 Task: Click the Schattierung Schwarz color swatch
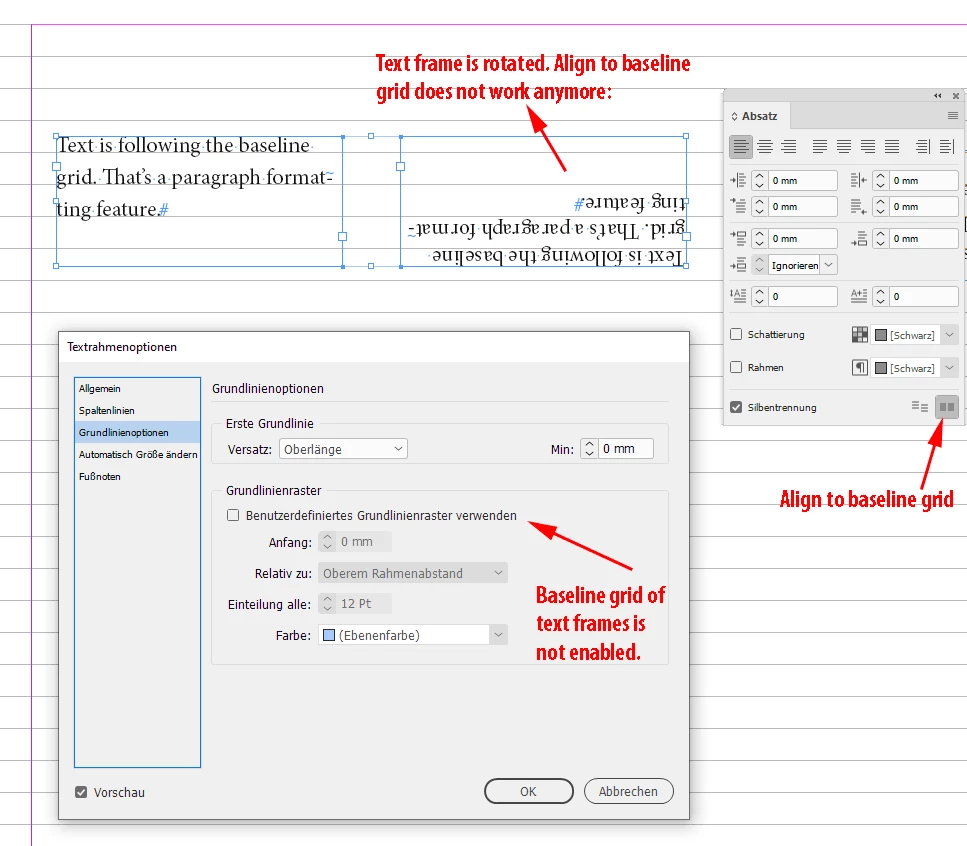[x=881, y=335]
